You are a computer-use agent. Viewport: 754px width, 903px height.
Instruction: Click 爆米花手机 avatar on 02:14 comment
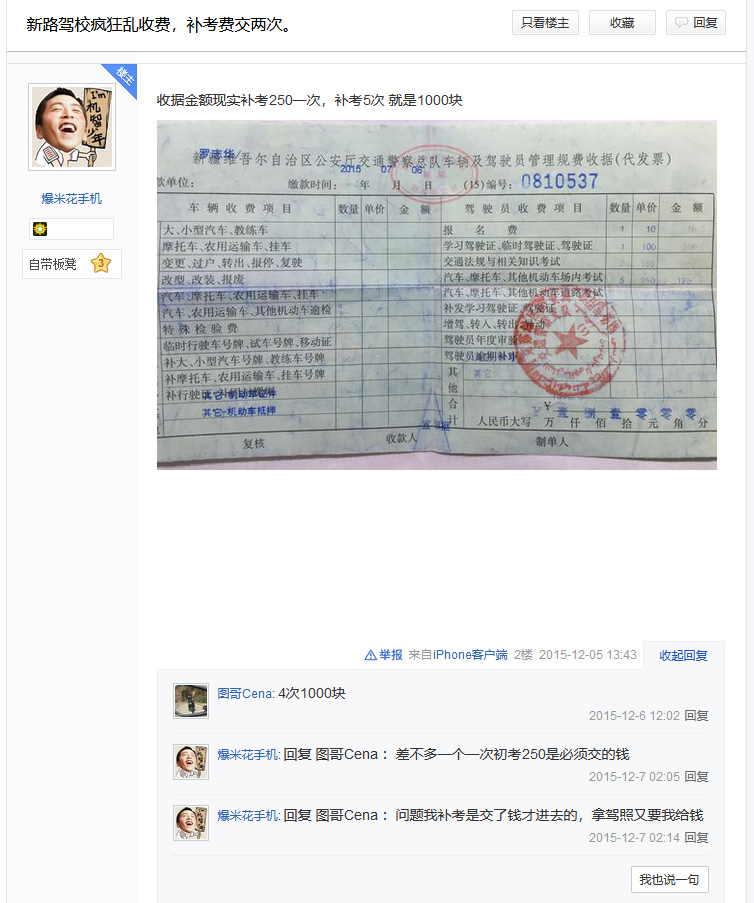191,823
